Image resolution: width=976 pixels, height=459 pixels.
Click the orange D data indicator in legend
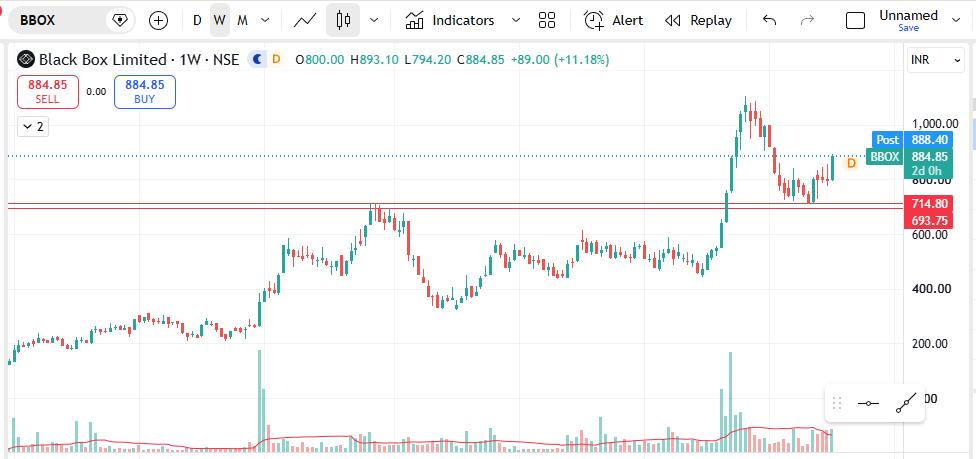click(x=276, y=59)
